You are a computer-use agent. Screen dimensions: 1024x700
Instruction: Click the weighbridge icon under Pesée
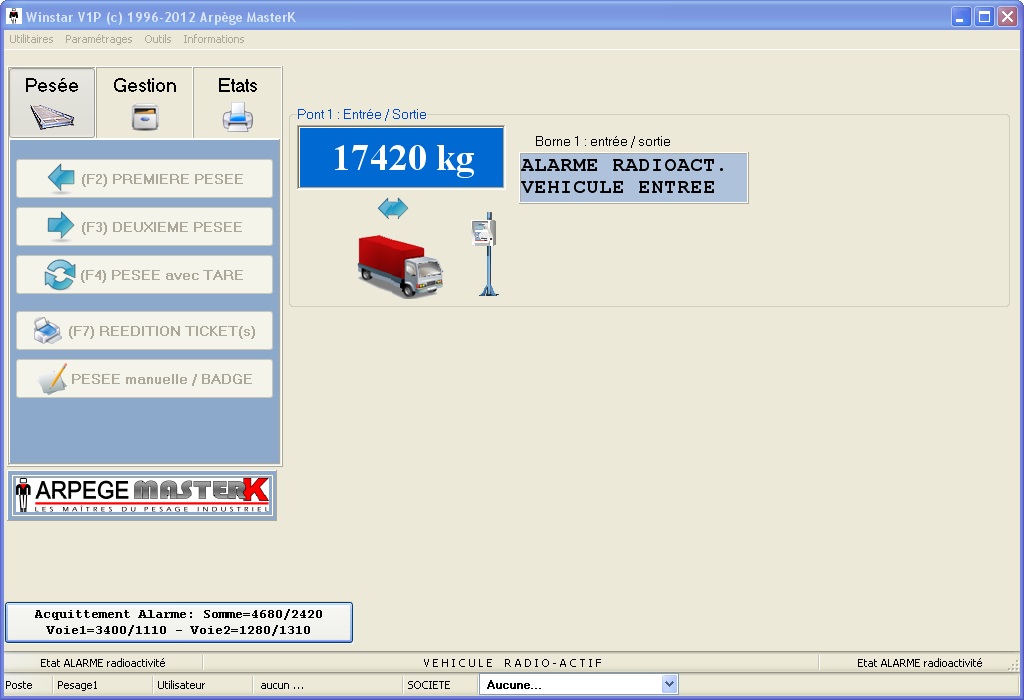pos(51,118)
